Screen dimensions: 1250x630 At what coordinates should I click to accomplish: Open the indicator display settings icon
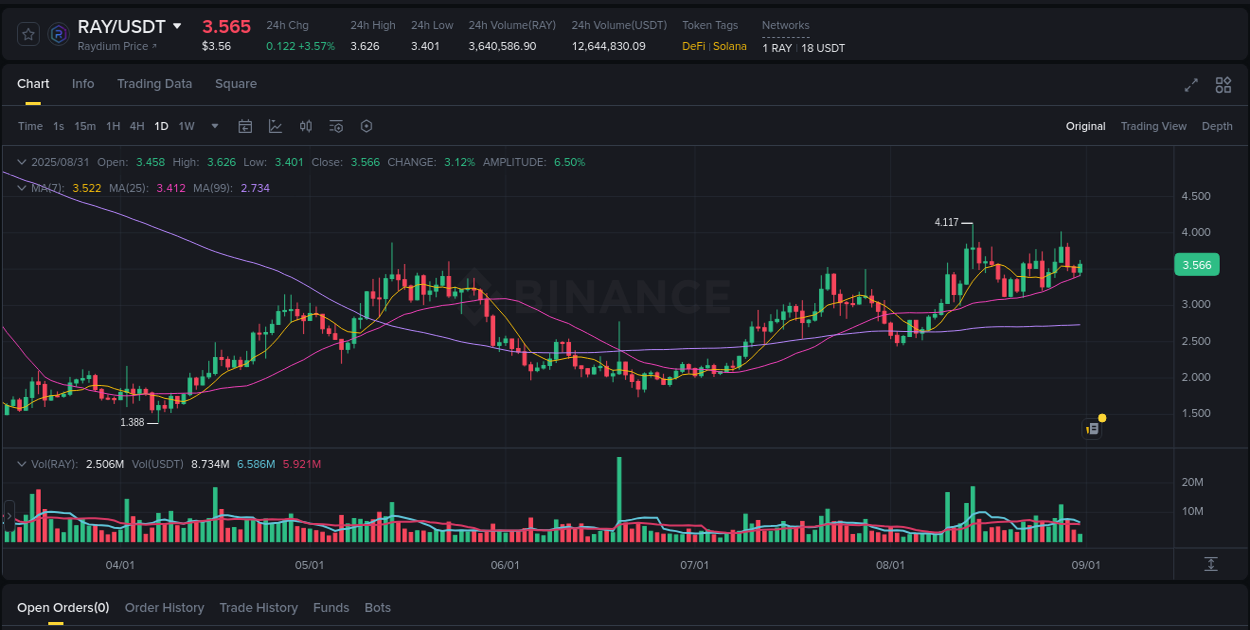(336, 126)
